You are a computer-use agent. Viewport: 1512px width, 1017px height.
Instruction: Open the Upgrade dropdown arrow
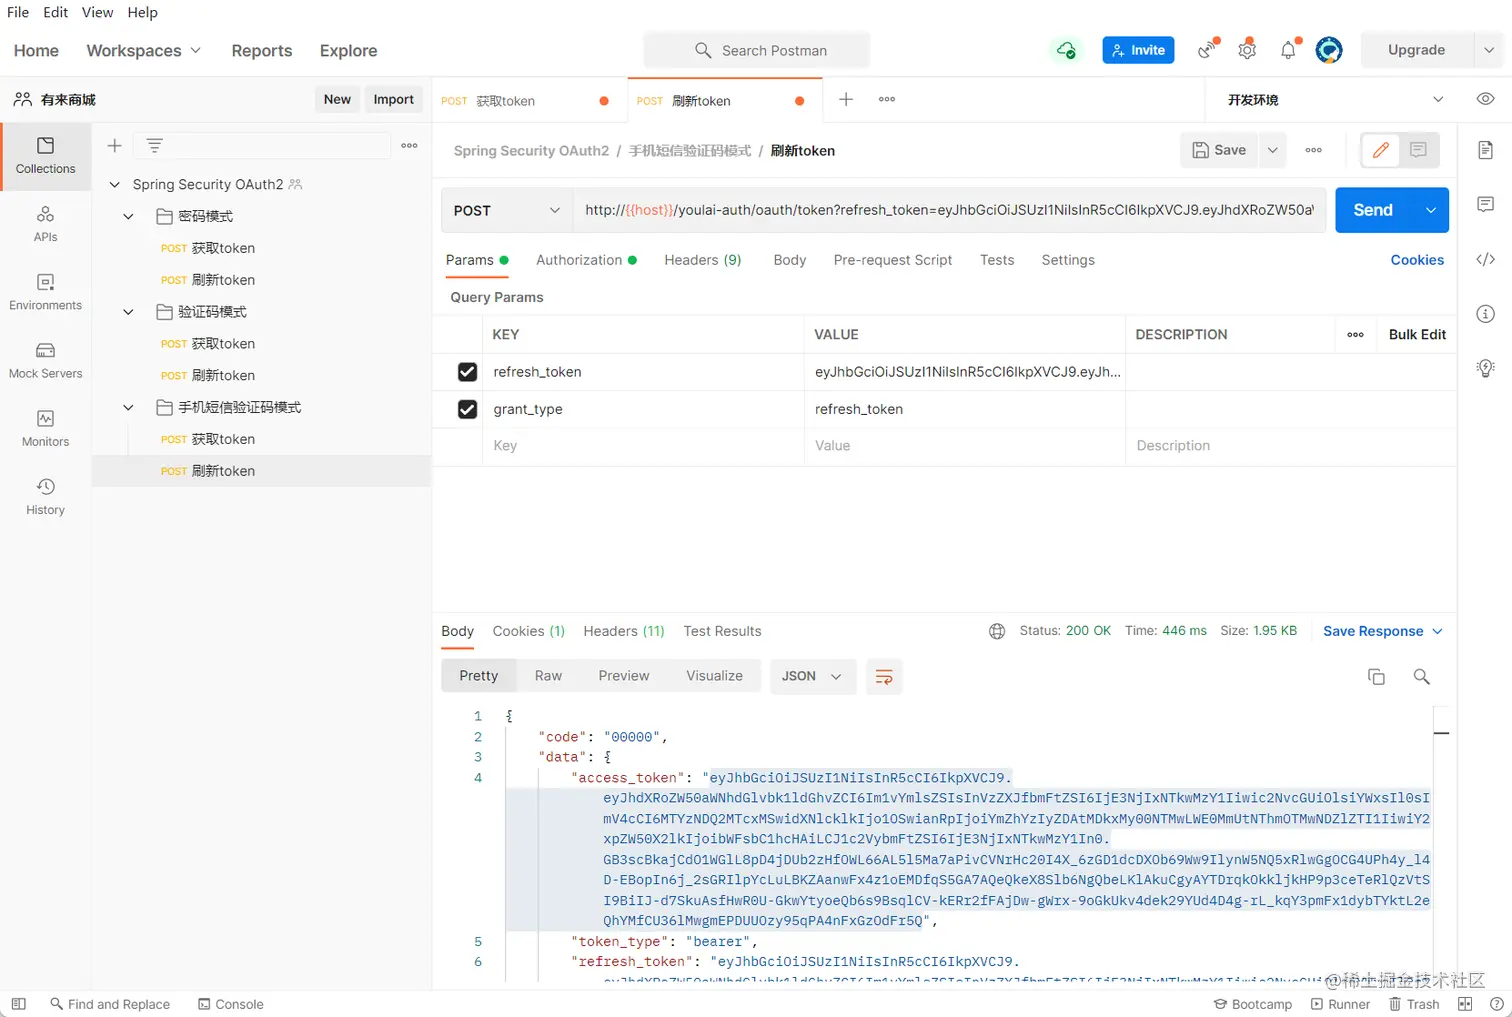click(1489, 50)
